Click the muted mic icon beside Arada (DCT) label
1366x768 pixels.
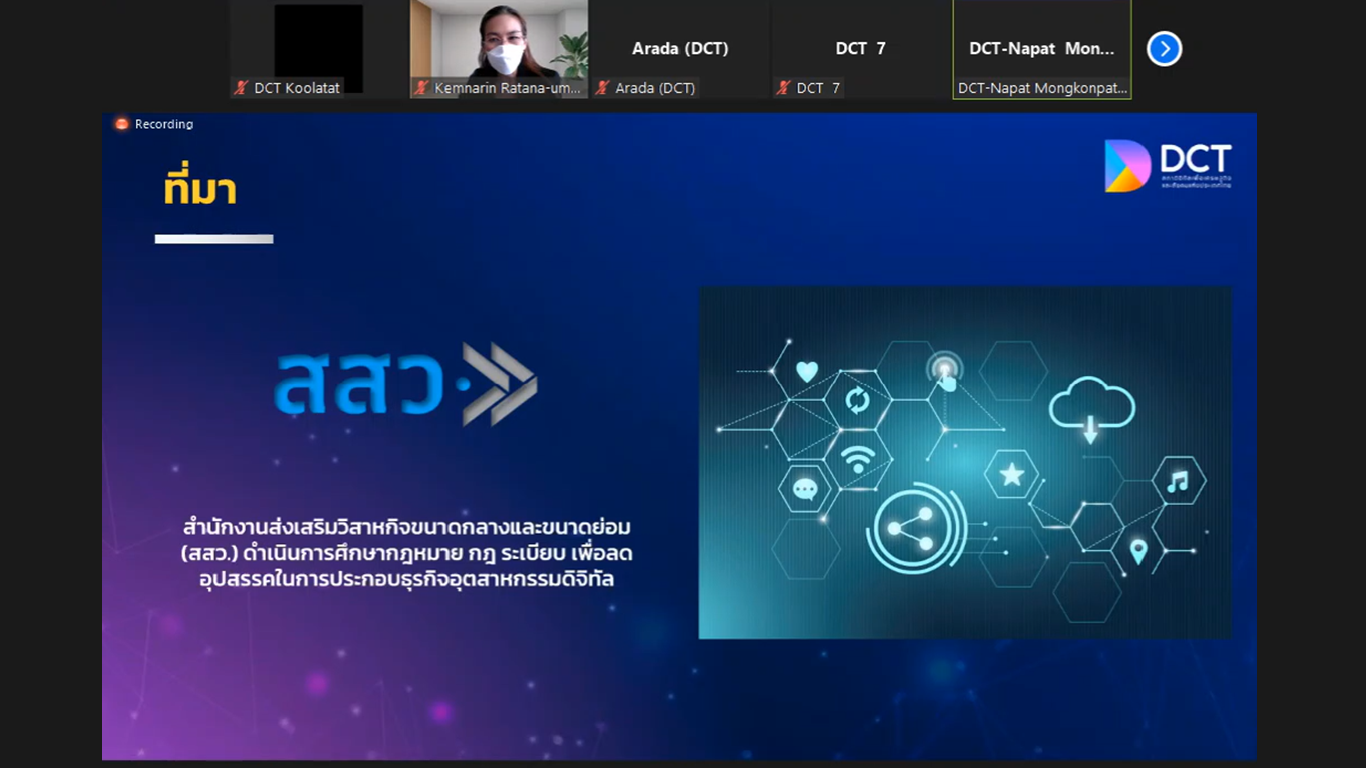[x=602, y=88]
